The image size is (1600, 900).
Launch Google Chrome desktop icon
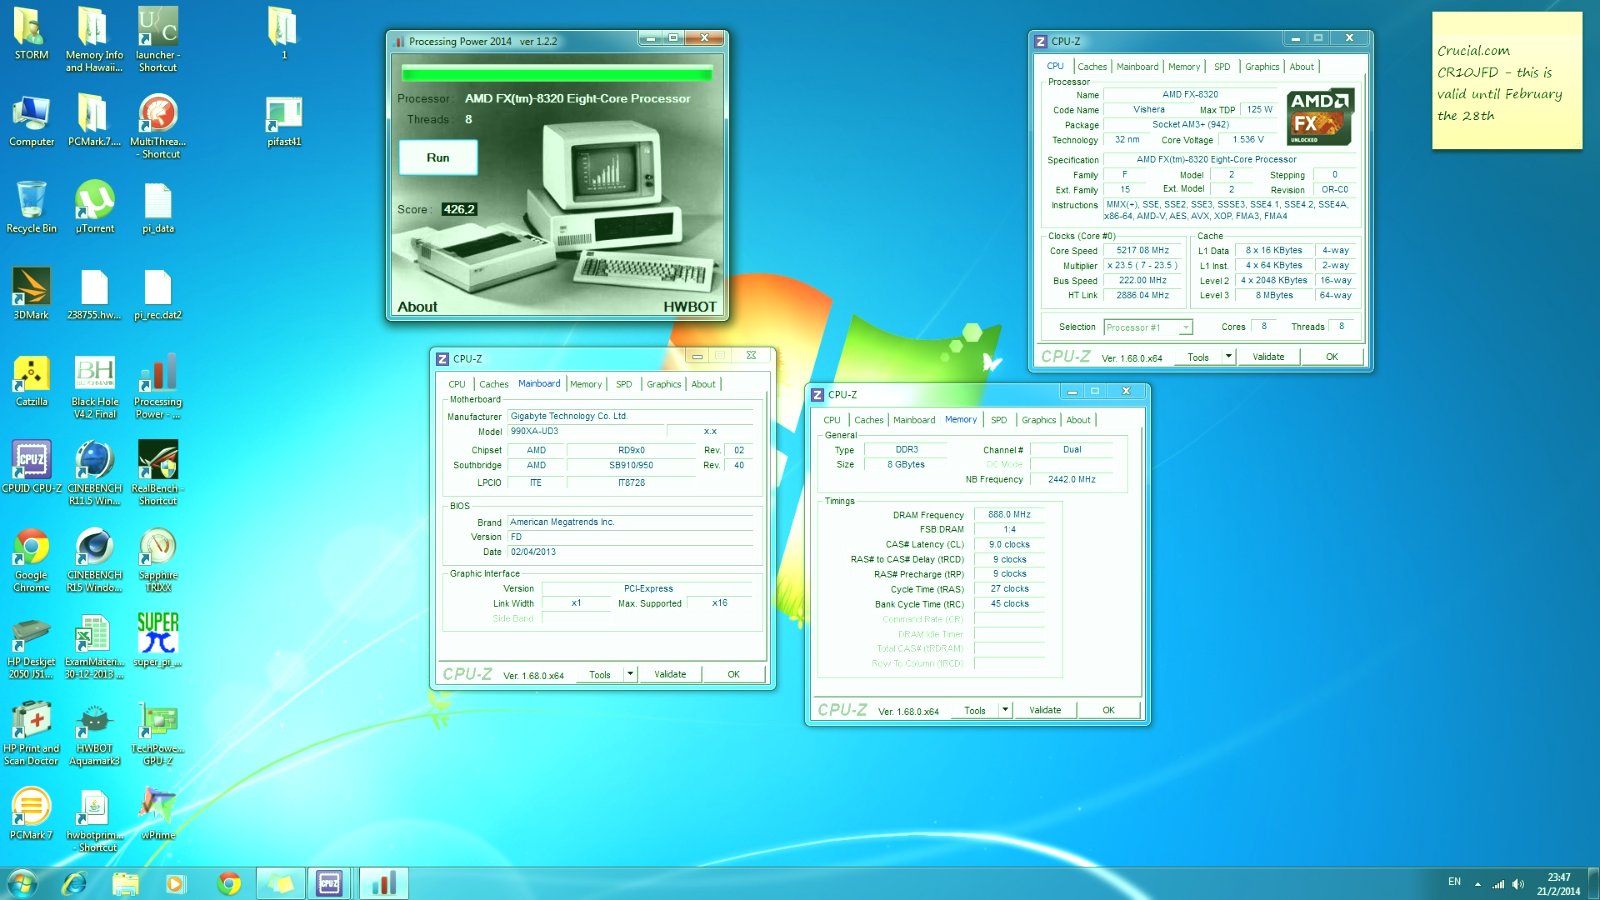tap(31, 560)
